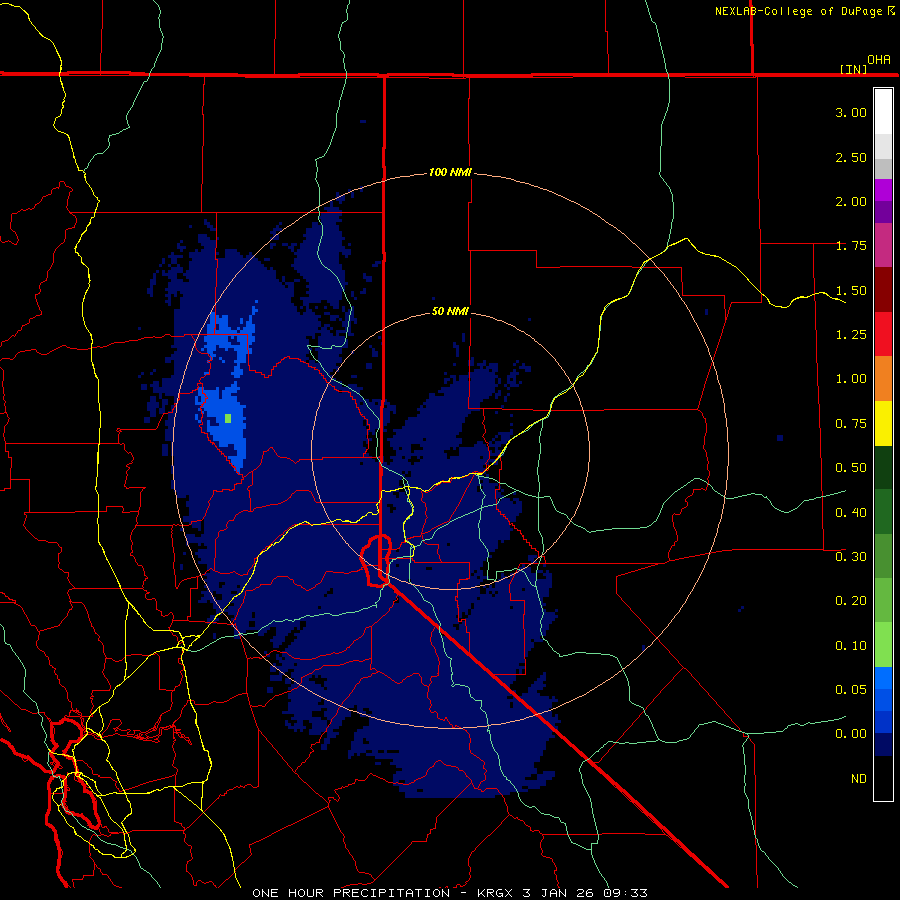Viewport: 900px width, 900px height.
Task: Select the 1.75 legend value
Action: [851, 246]
